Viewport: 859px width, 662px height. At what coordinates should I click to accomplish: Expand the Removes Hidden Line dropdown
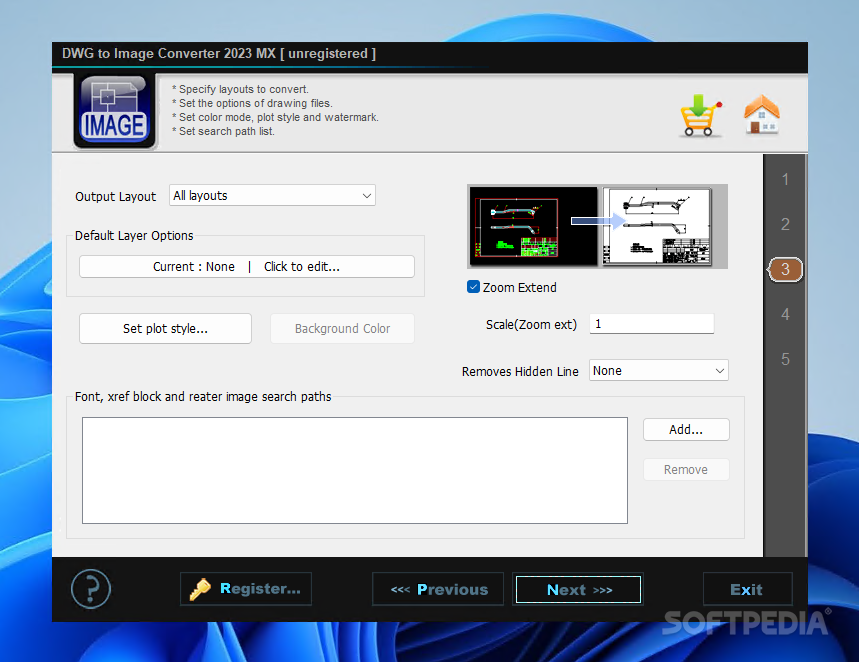(x=658, y=370)
